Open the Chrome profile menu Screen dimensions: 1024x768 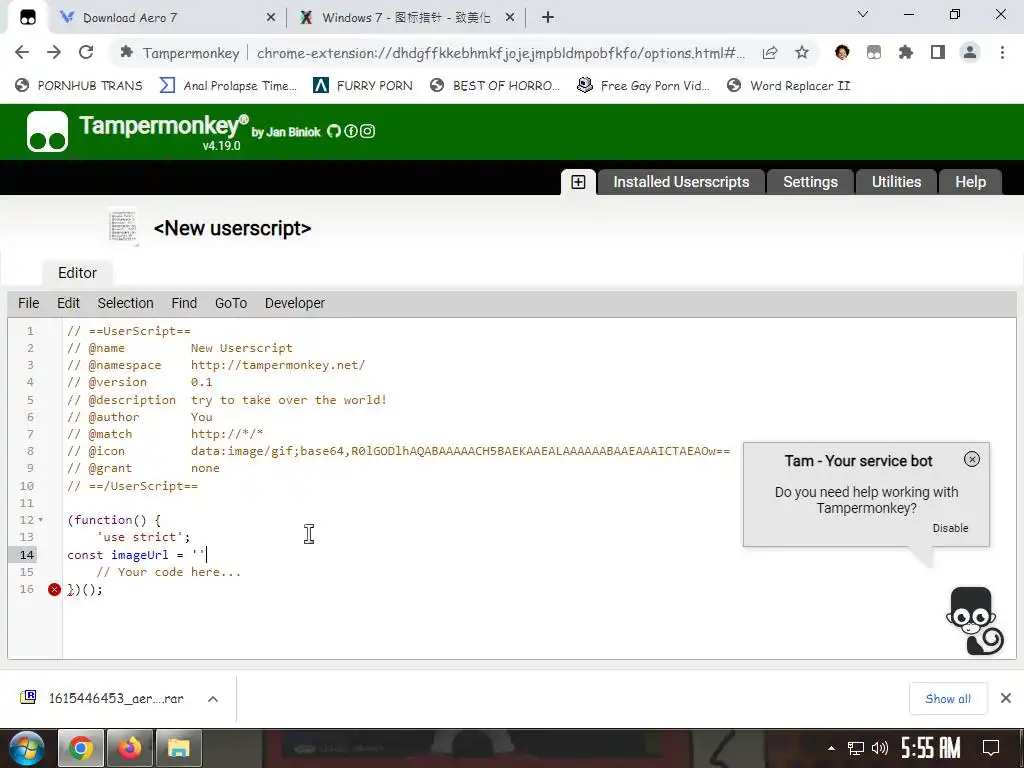click(x=970, y=52)
